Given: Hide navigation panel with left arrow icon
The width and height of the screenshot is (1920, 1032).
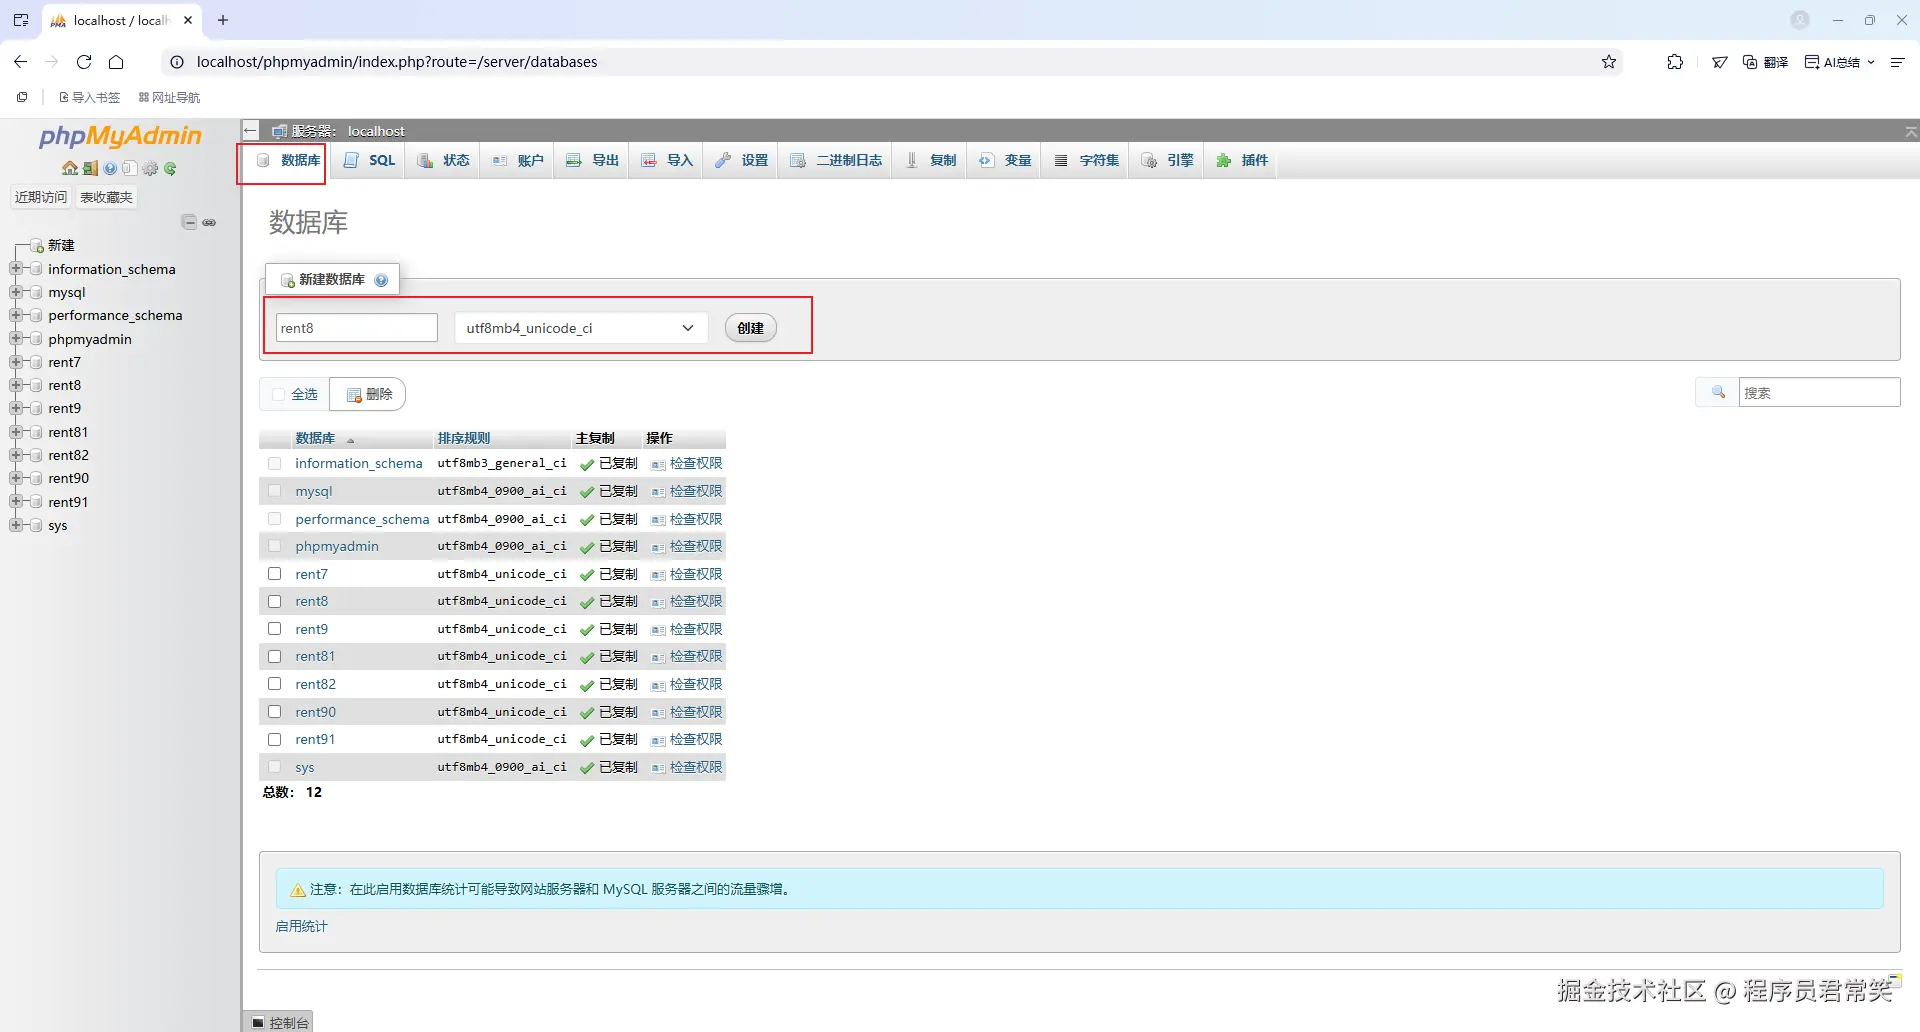Looking at the screenshot, I should [250, 131].
